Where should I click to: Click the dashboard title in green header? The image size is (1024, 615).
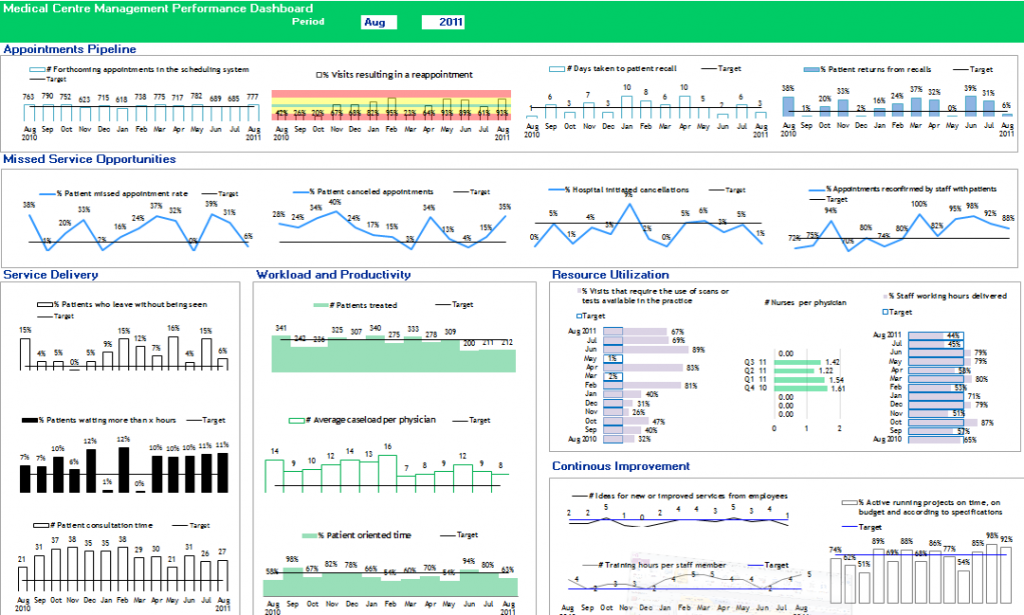coord(159,7)
